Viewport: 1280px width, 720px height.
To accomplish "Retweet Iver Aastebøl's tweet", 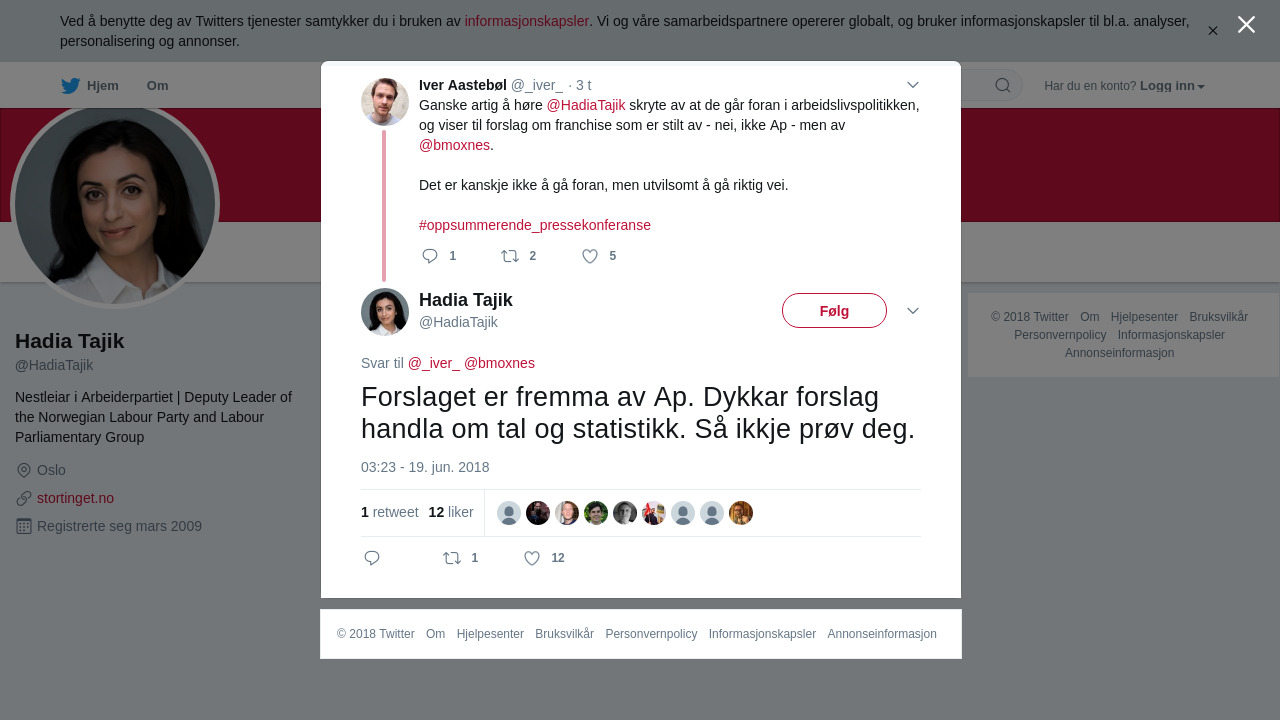I will pos(510,256).
